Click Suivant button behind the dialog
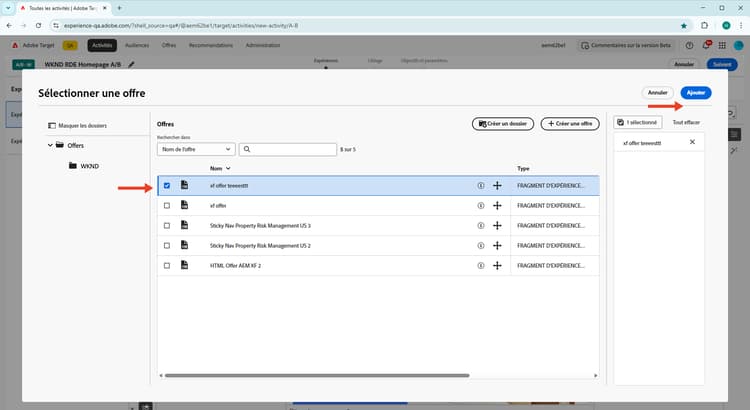This screenshot has height=410, width=750. coord(722,64)
